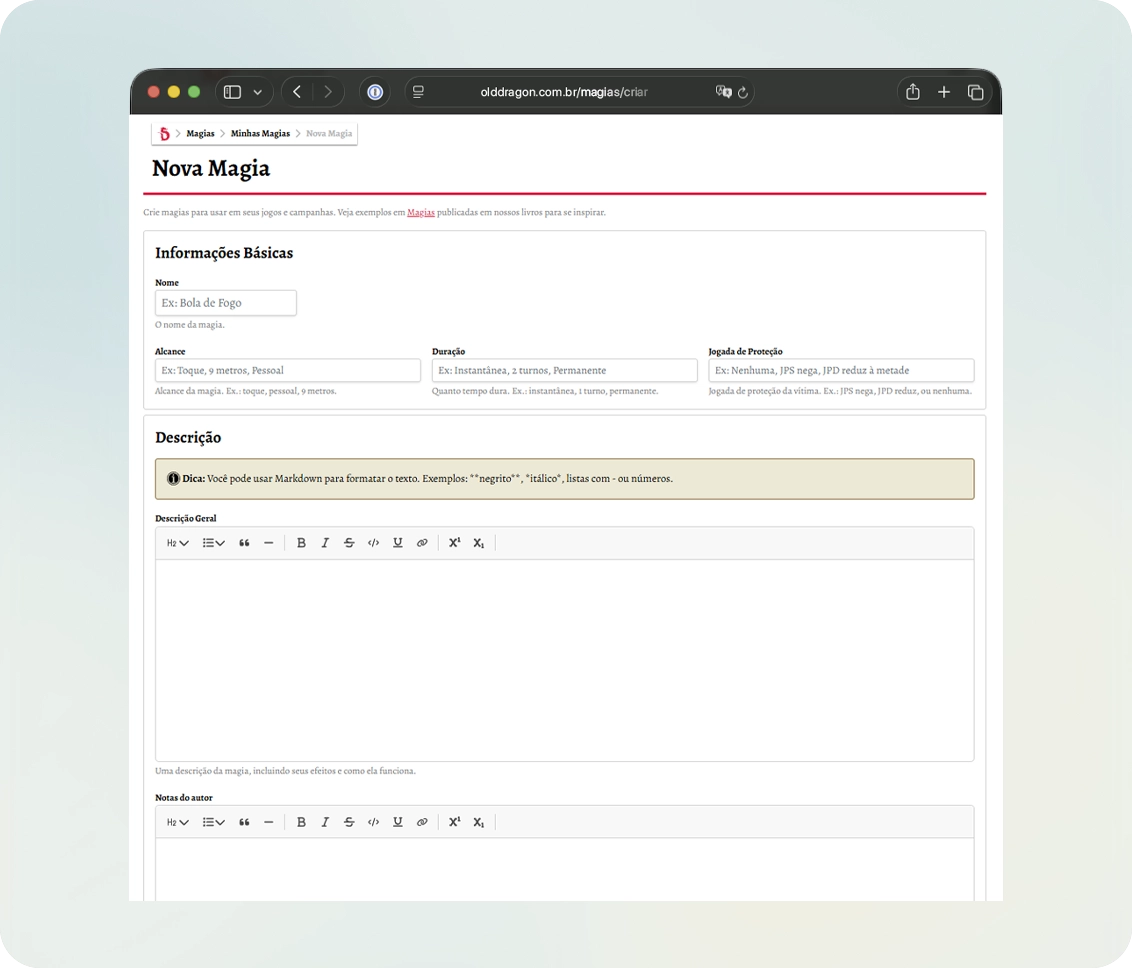Viewport: 1132px width, 968px height.
Task: Focus the Duração text field
Action: click(x=565, y=370)
